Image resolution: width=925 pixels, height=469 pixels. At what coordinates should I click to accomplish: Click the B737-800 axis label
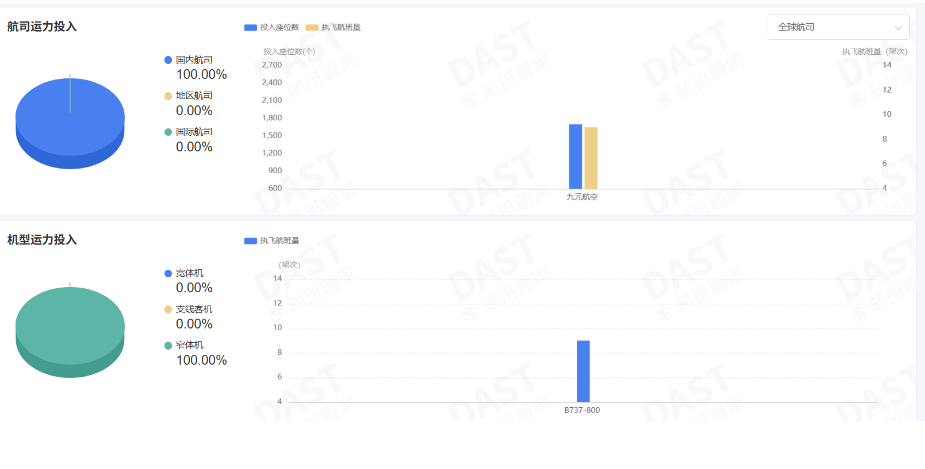582,410
